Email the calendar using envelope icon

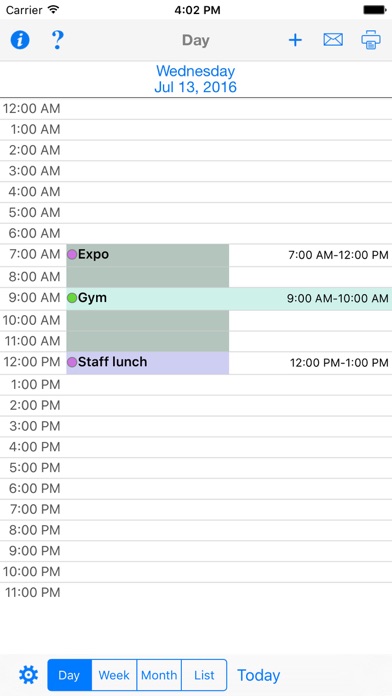click(333, 40)
